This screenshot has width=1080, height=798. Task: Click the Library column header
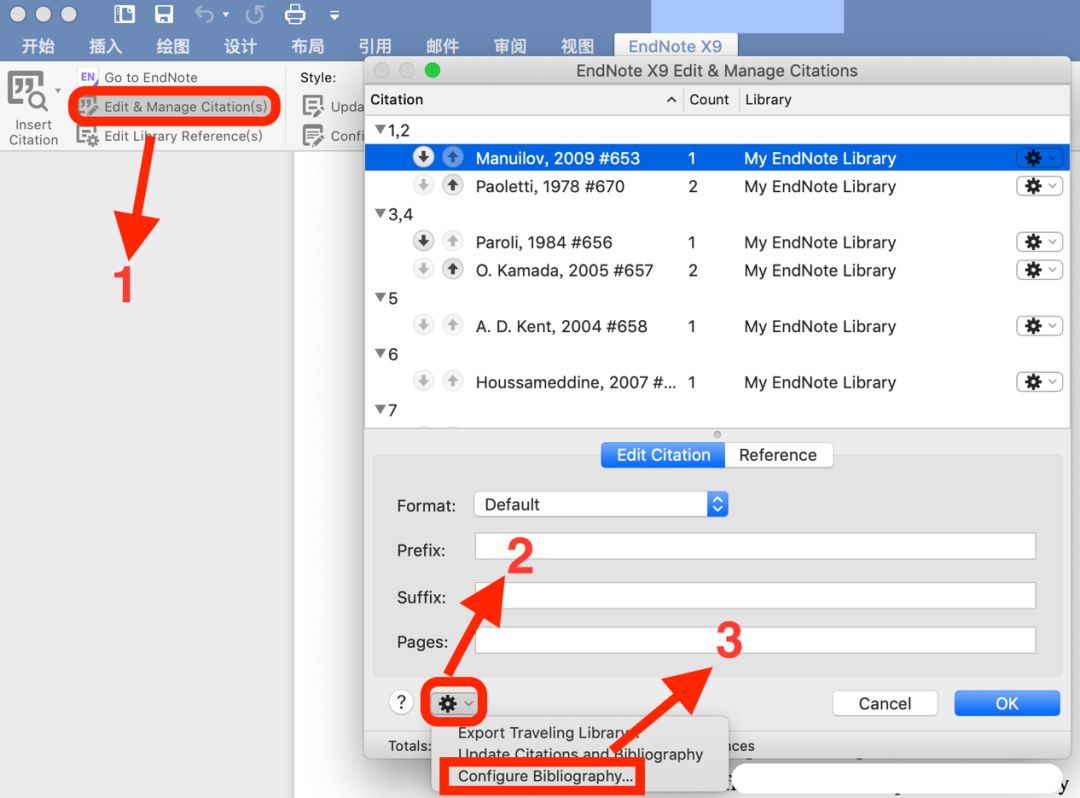[904, 100]
